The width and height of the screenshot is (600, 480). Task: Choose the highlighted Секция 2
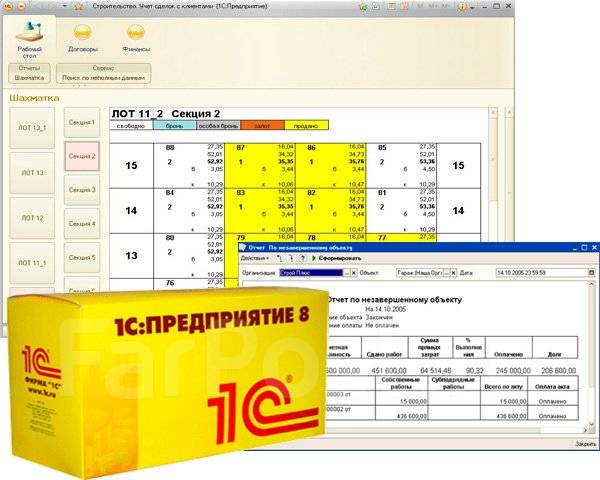(82, 156)
